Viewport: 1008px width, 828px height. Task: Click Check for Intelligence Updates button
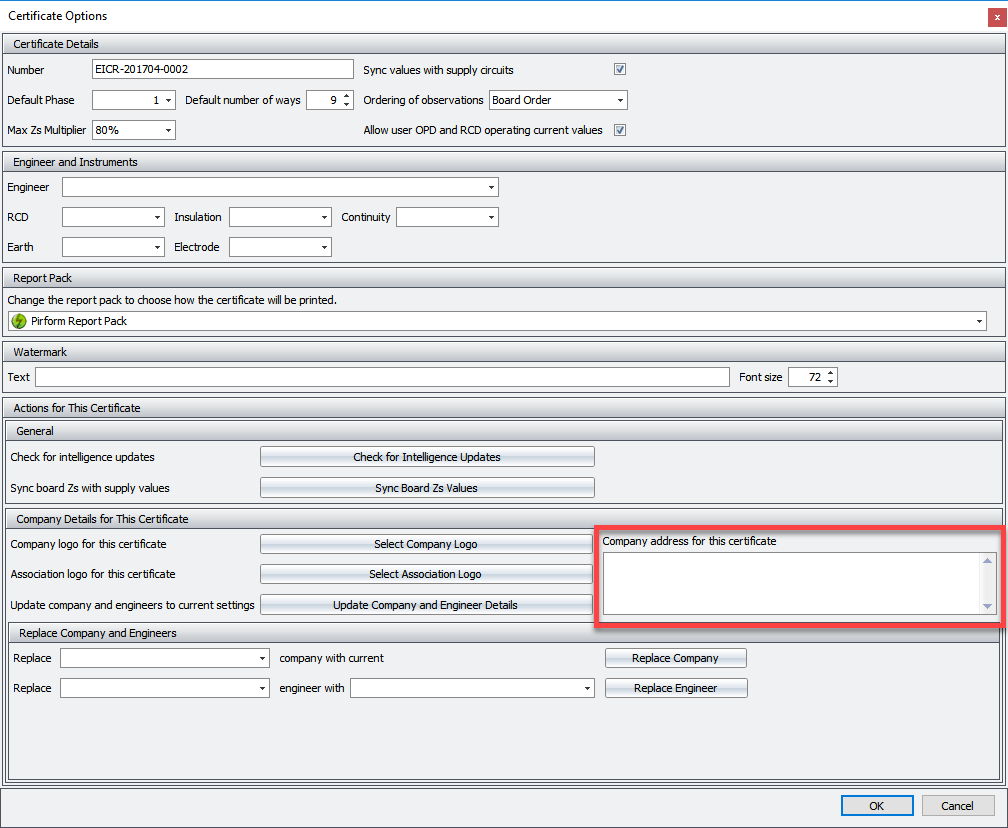427,457
